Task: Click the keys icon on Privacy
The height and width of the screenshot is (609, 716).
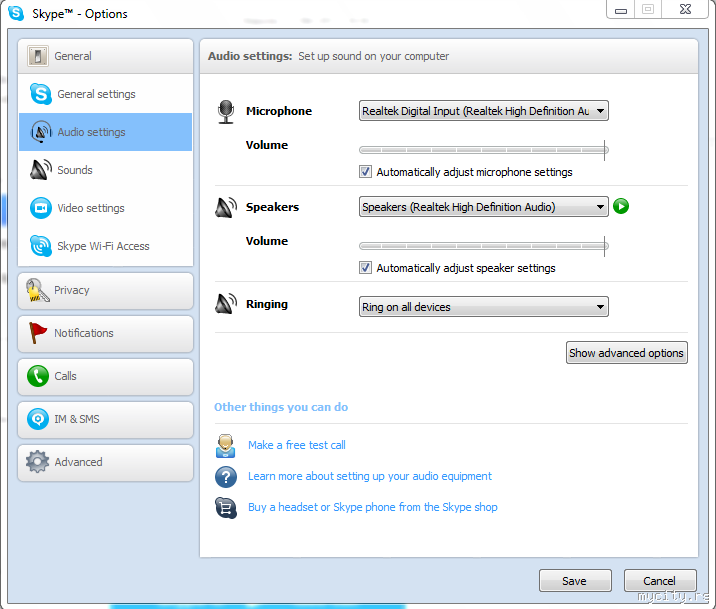Action: 37,290
